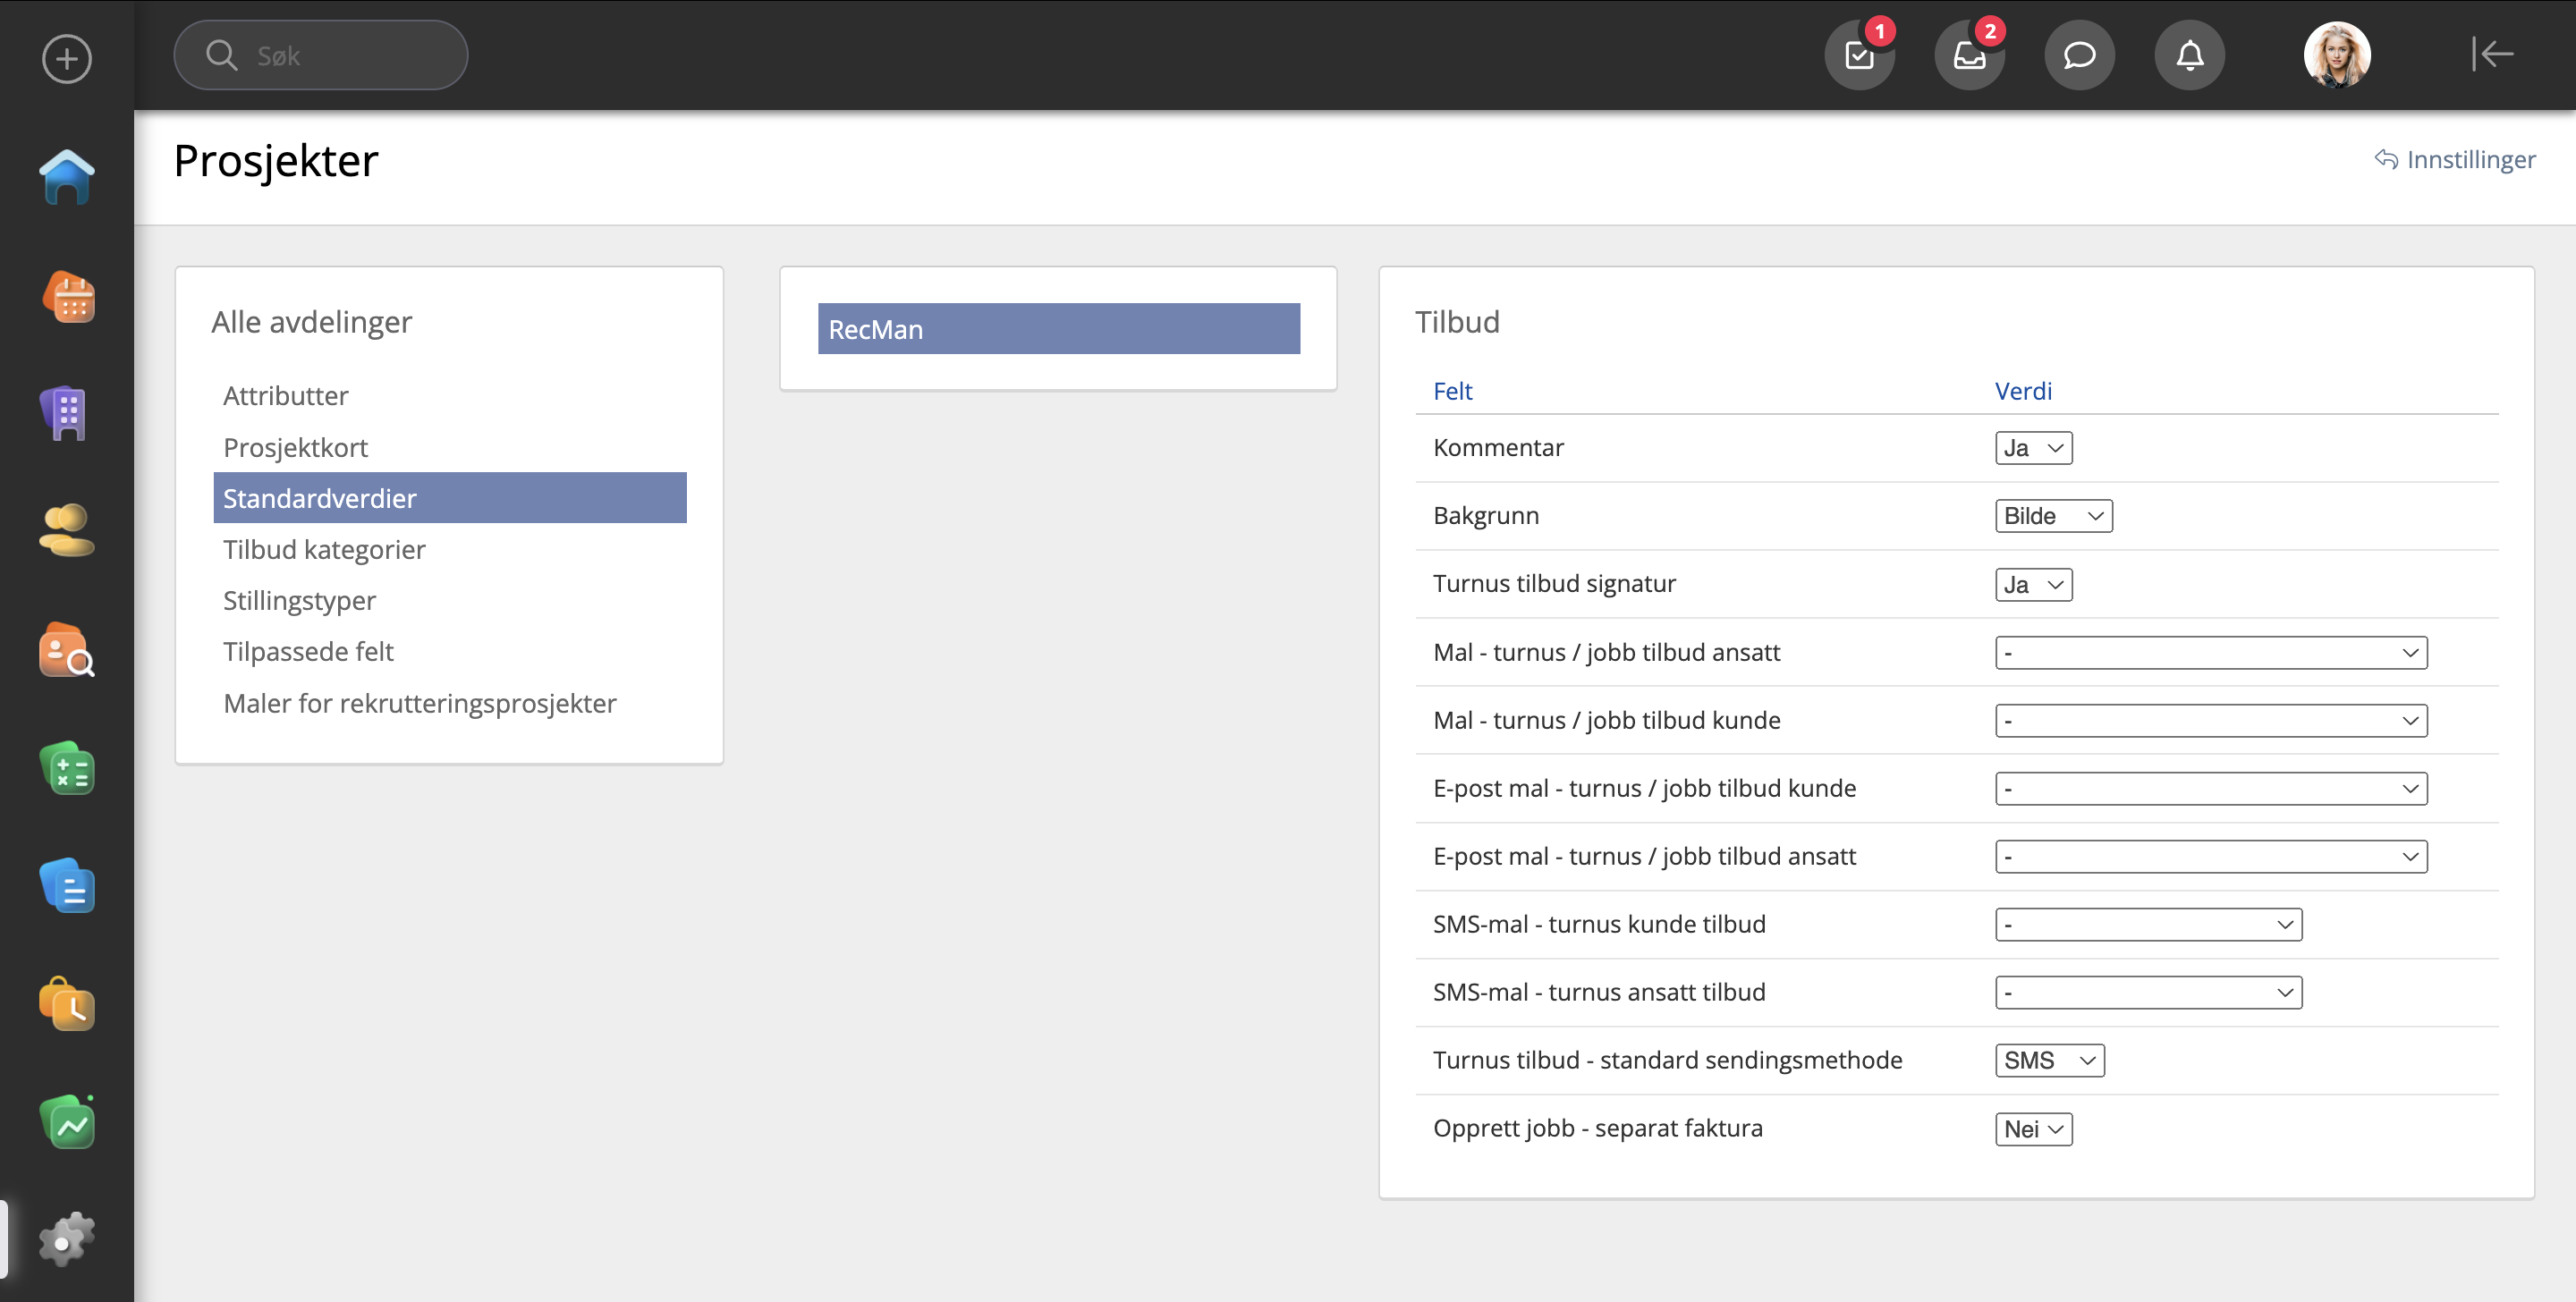
Task: Open the green calculator icon
Action: (x=66, y=769)
